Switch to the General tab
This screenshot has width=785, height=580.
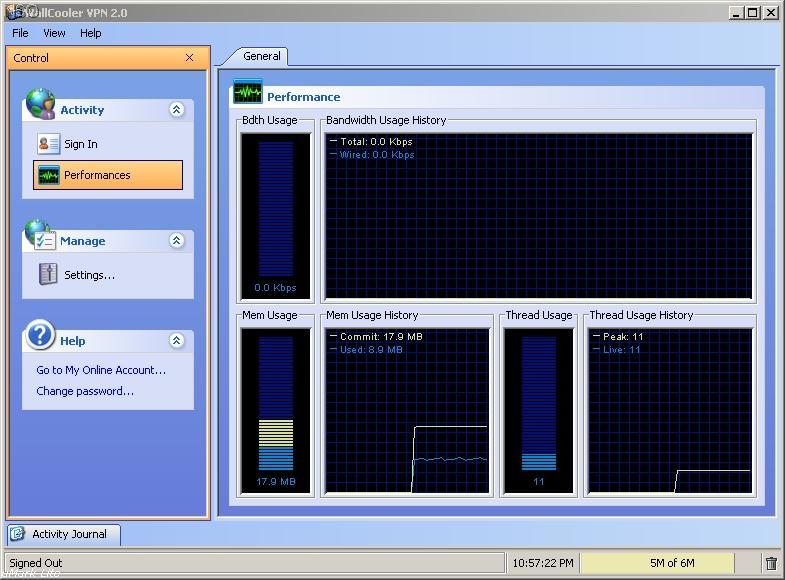pos(262,56)
